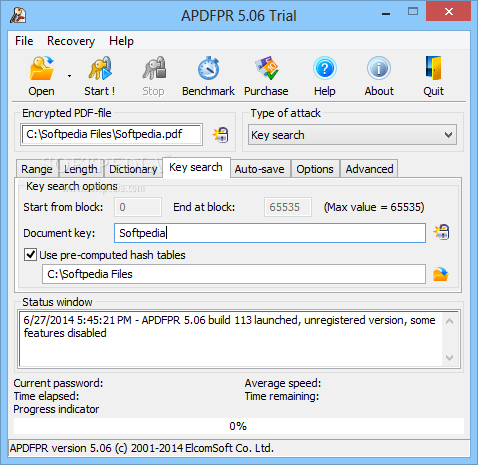Expand the Open button dropdown arrow

[69, 76]
